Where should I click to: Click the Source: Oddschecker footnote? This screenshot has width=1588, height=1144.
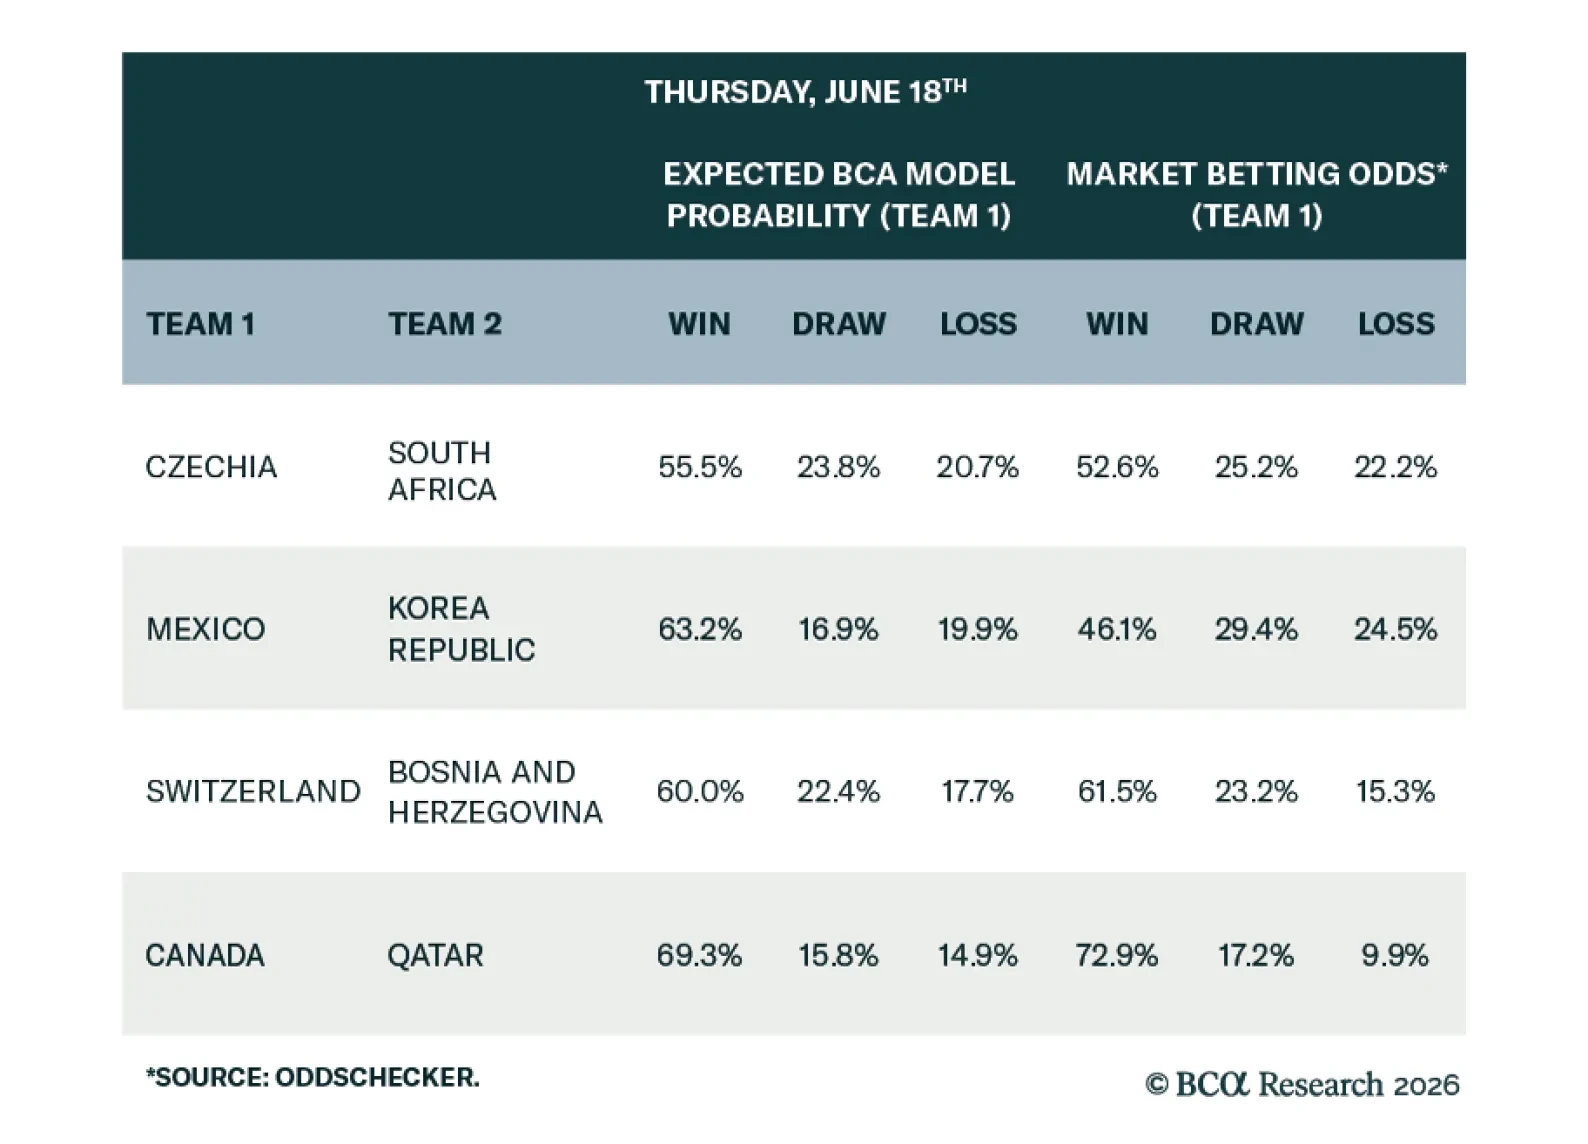pos(313,1077)
